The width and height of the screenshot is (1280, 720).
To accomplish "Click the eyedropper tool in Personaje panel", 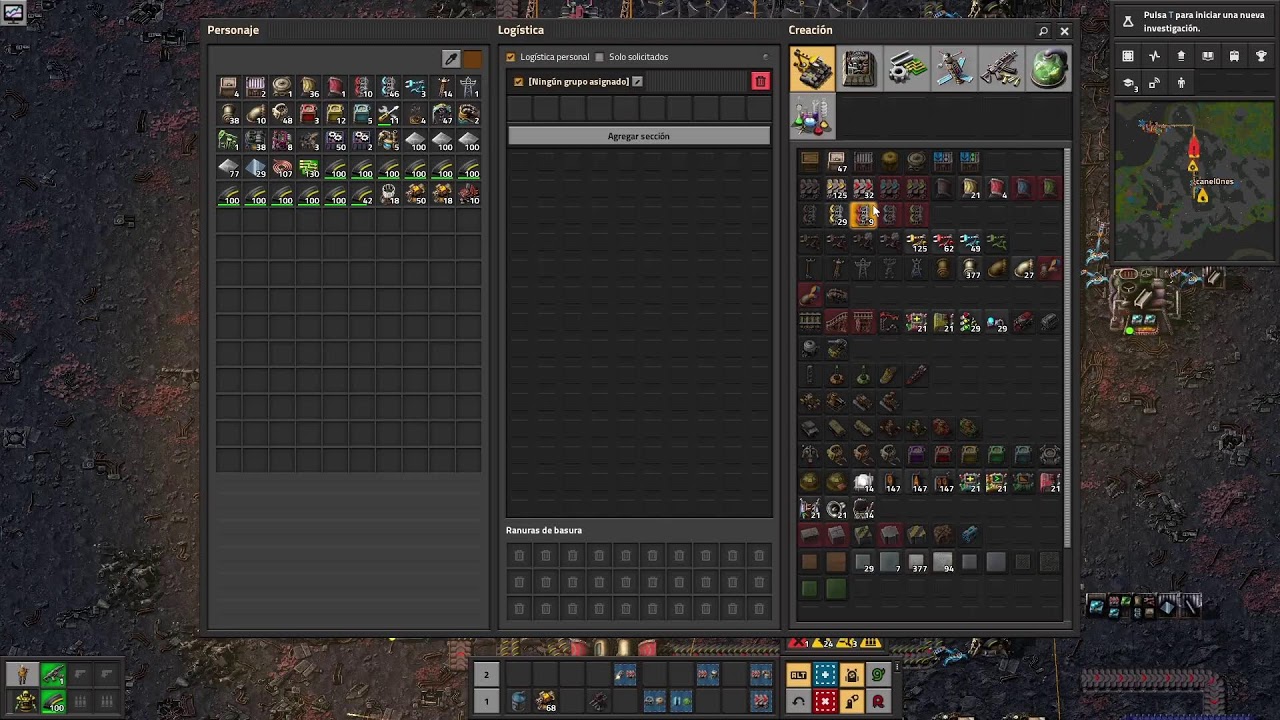I will click(451, 59).
